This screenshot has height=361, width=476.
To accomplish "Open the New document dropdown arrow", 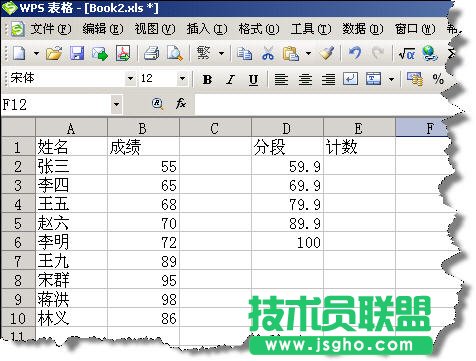I will (x=36, y=53).
